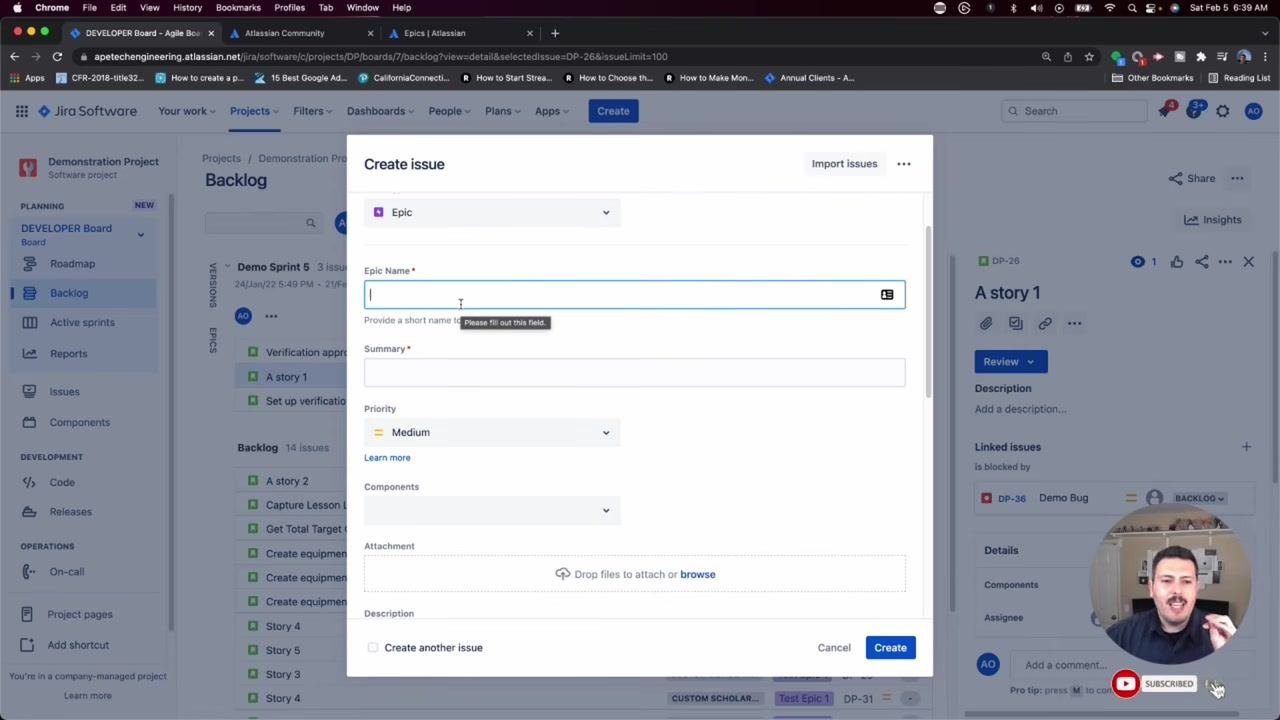The height and width of the screenshot is (720, 1280).
Task: Open the more options ellipsis in Create issue dialog
Action: [x=904, y=164]
